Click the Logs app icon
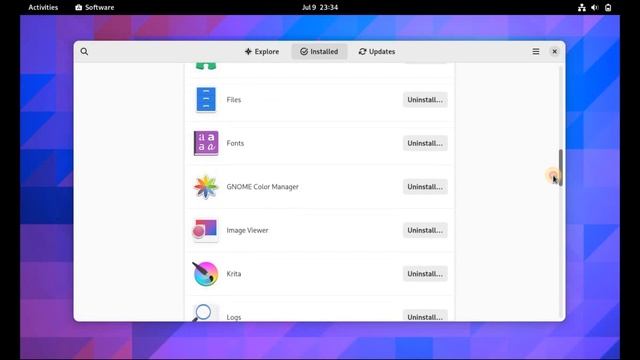This screenshot has height=360, width=640. pos(205,313)
